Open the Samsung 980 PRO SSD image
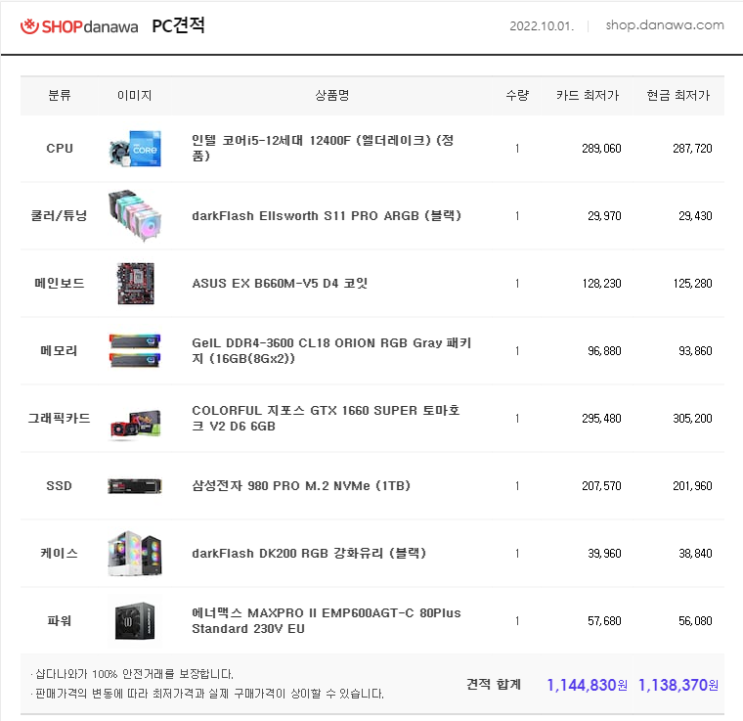743x721 pixels. [x=135, y=486]
